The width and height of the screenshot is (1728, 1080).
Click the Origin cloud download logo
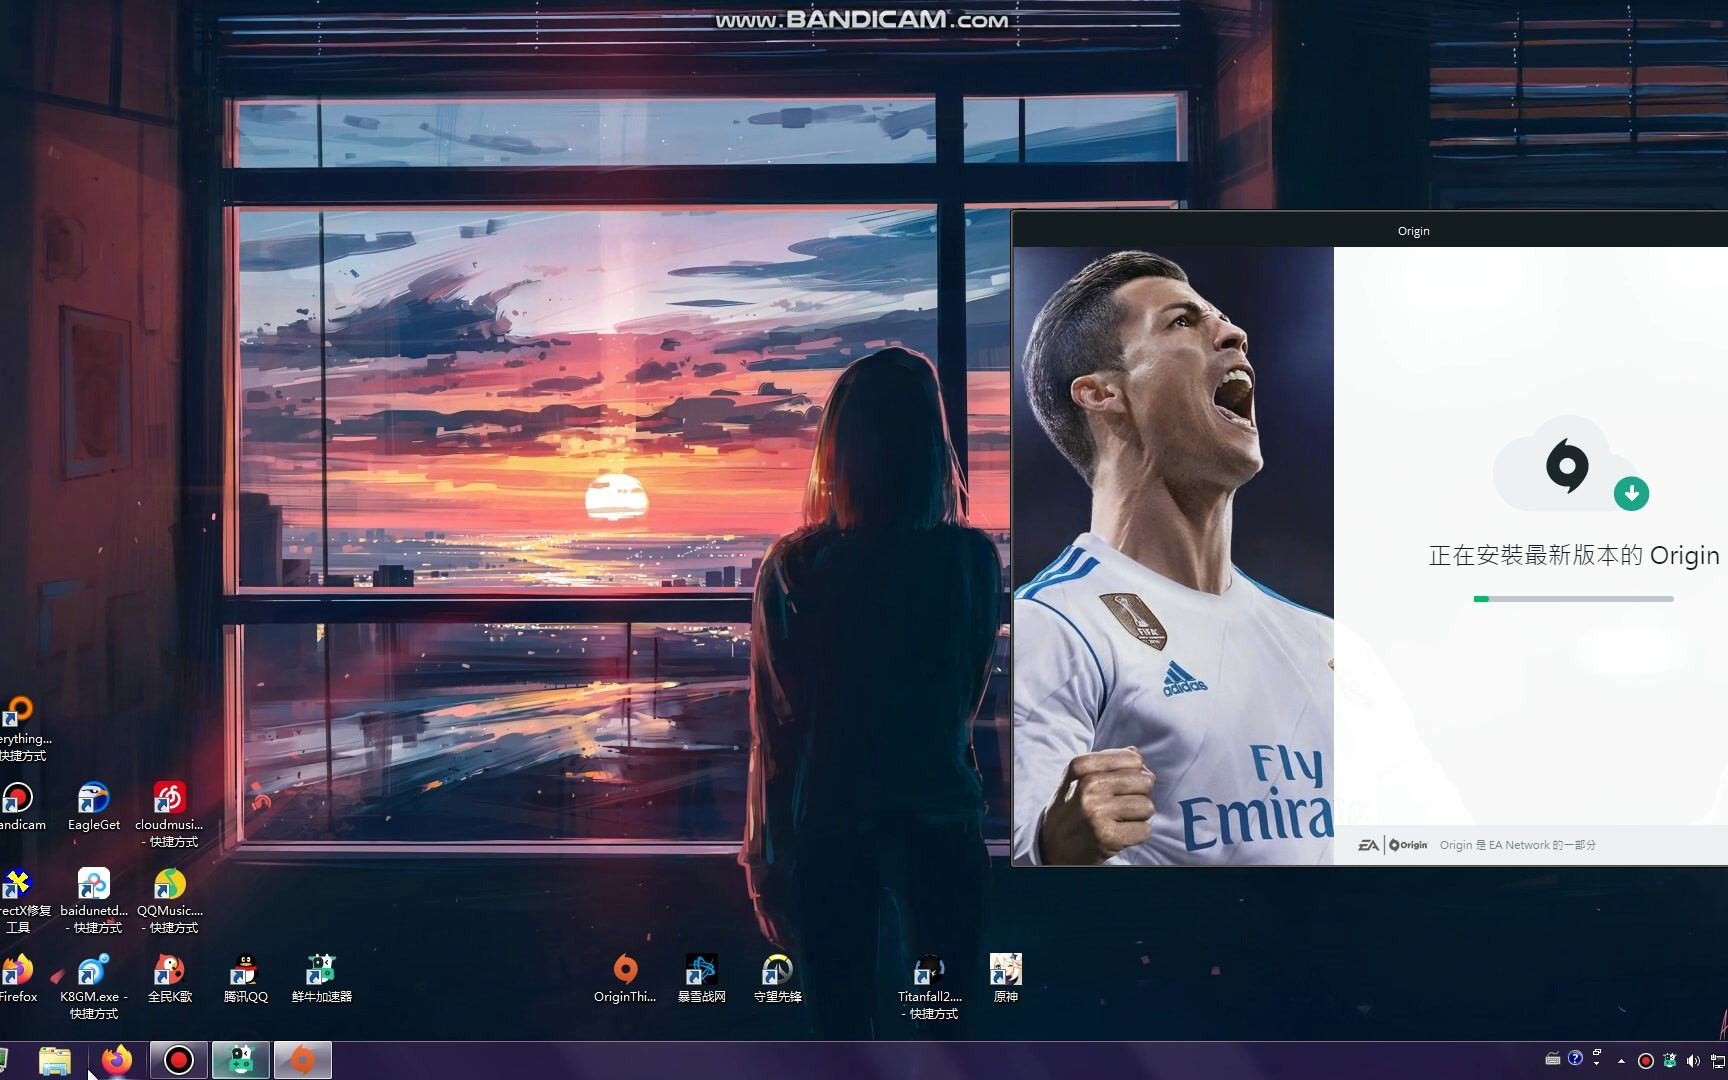1571,466
